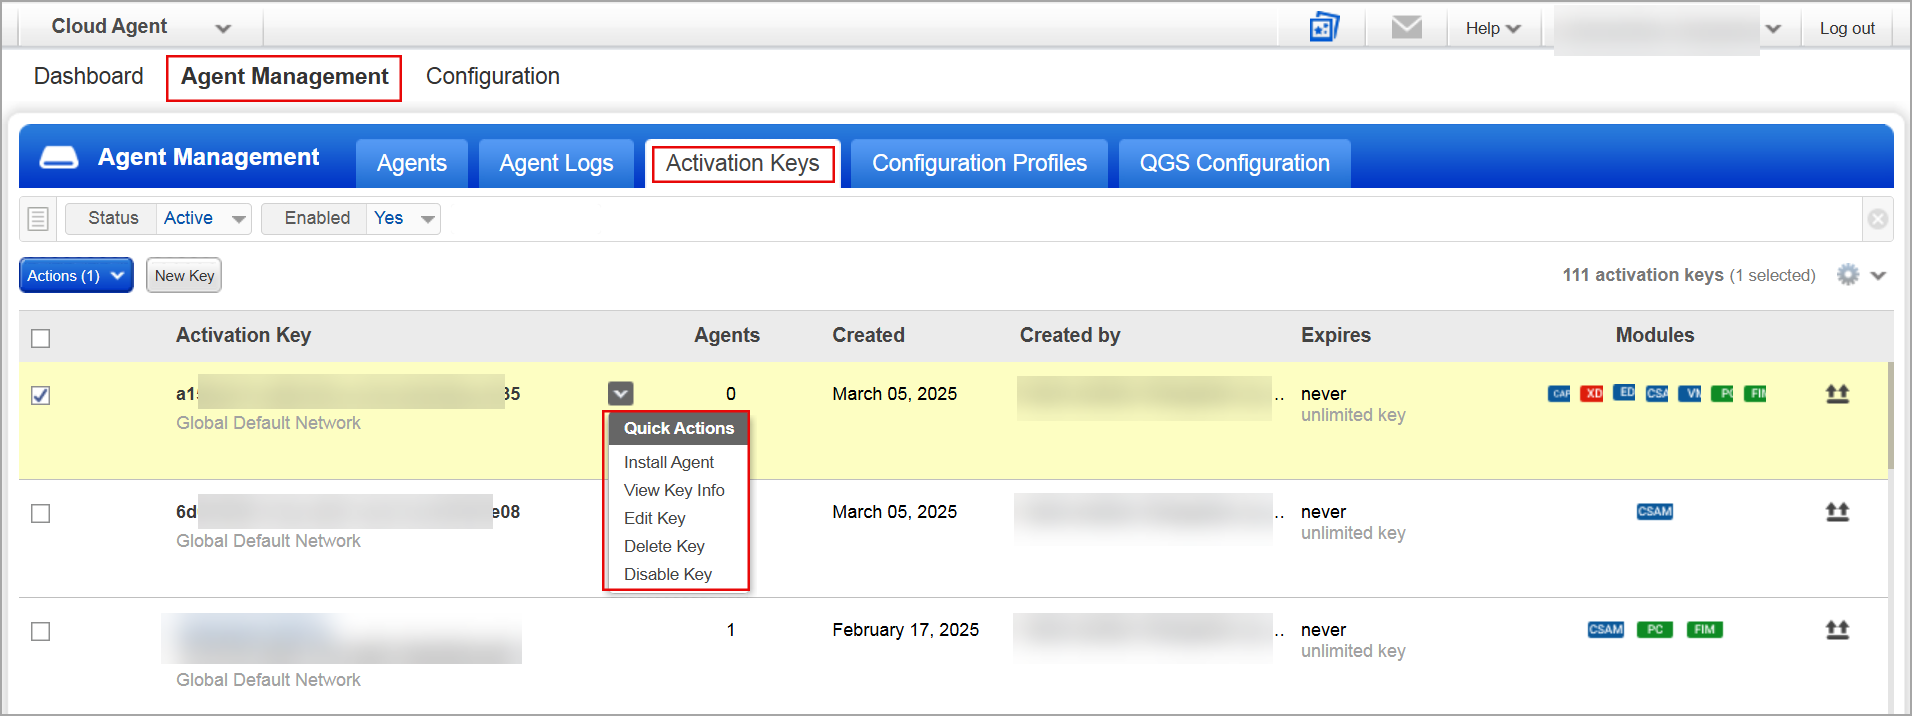The image size is (1912, 716).
Task: Click the filter list icon beside Status
Action: tap(38, 219)
